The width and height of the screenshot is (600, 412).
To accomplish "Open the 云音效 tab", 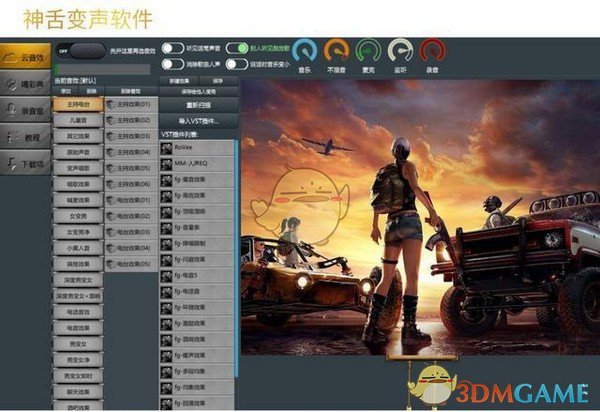I will [26, 60].
